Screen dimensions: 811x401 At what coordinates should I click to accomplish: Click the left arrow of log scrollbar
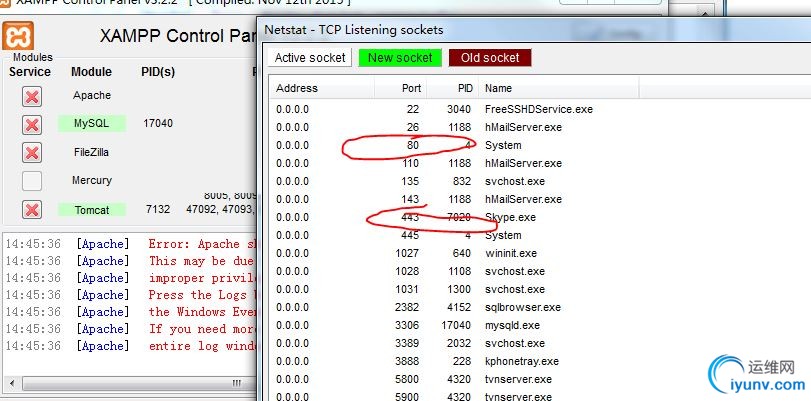coord(12,383)
